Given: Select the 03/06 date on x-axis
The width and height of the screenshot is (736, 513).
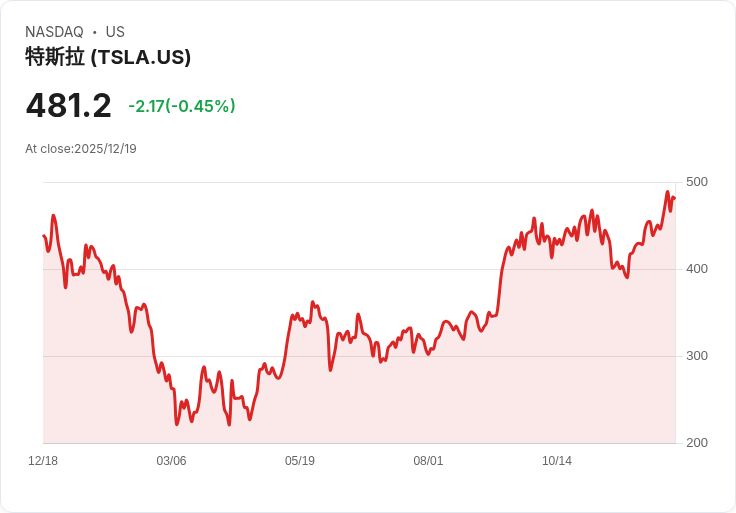Looking at the screenshot, I should pos(171,461).
